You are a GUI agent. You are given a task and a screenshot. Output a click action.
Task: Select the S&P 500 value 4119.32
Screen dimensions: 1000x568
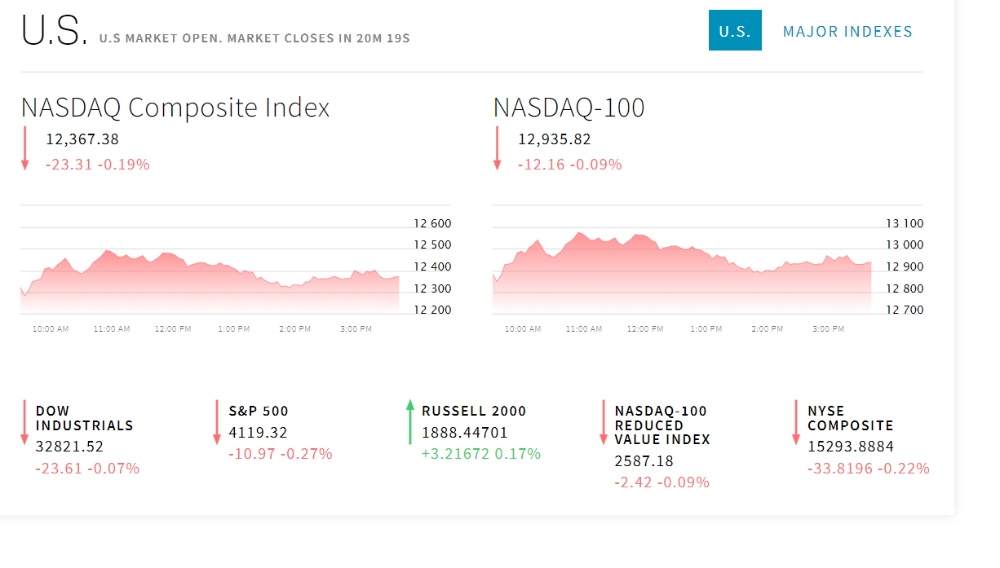258,433
